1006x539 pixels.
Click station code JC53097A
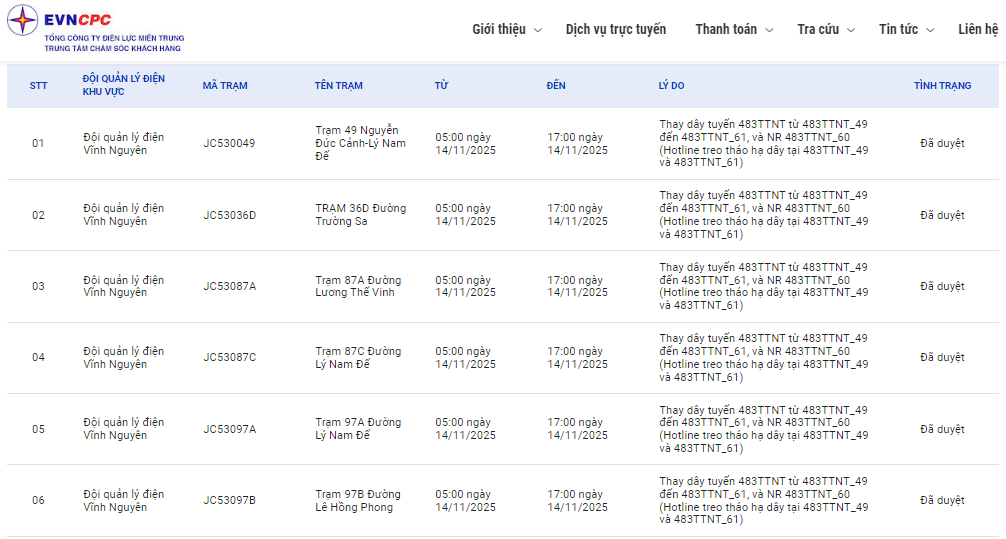click(229, 429)
